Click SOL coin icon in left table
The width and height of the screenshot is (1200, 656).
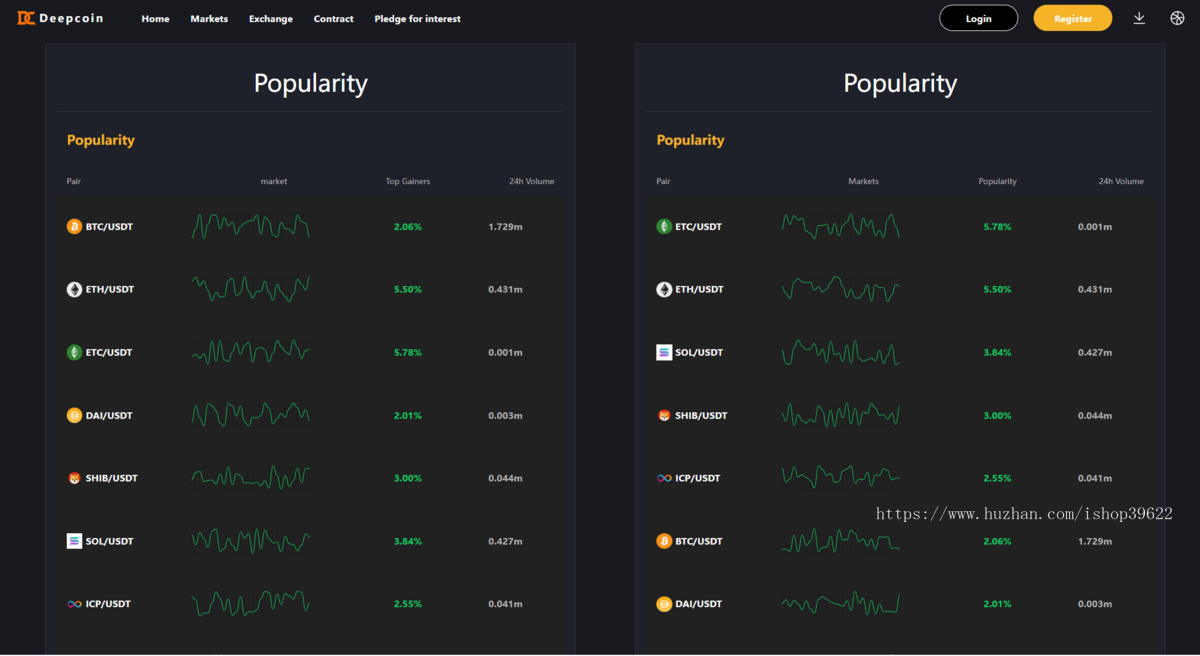pyautogui.click(x=74, y=542)
